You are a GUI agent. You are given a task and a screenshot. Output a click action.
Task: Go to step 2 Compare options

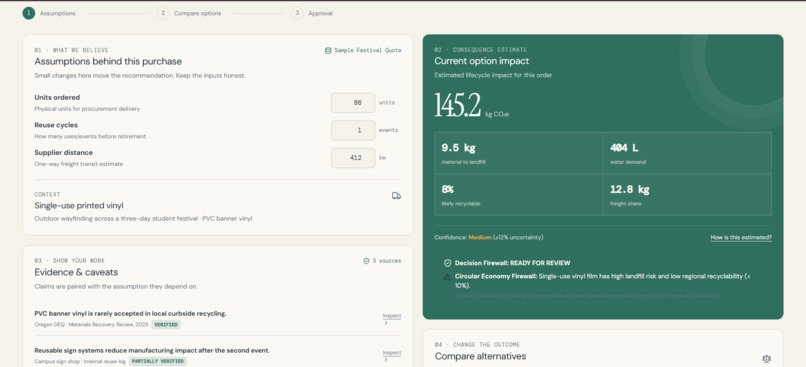(x=190, y=13)
